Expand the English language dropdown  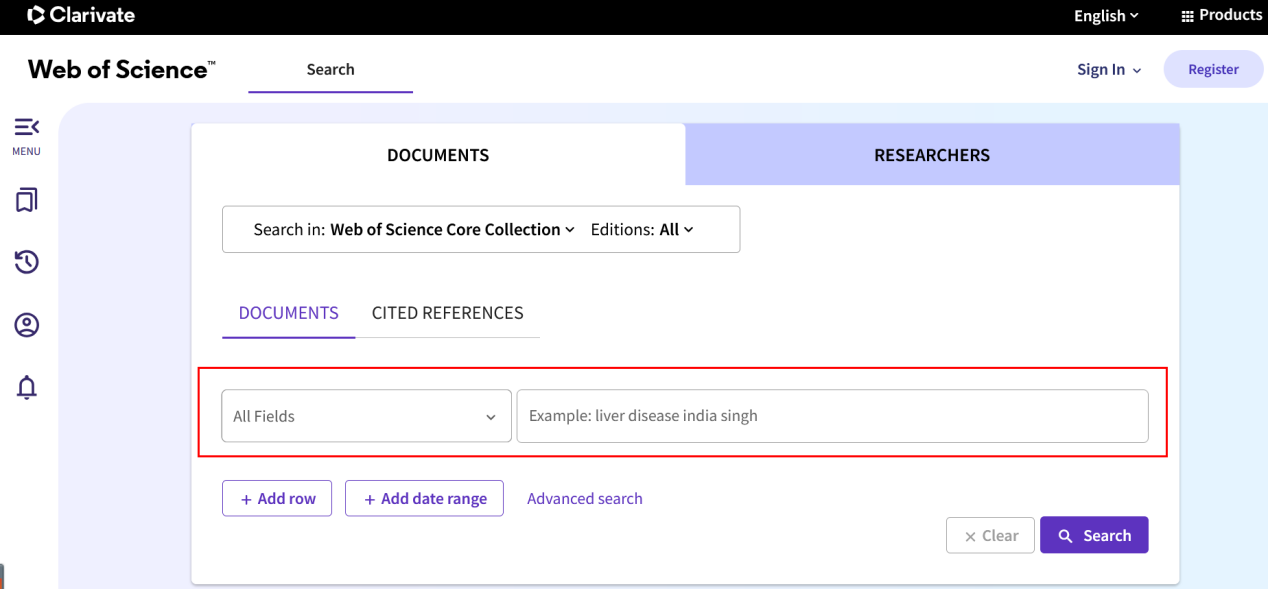1106,16
